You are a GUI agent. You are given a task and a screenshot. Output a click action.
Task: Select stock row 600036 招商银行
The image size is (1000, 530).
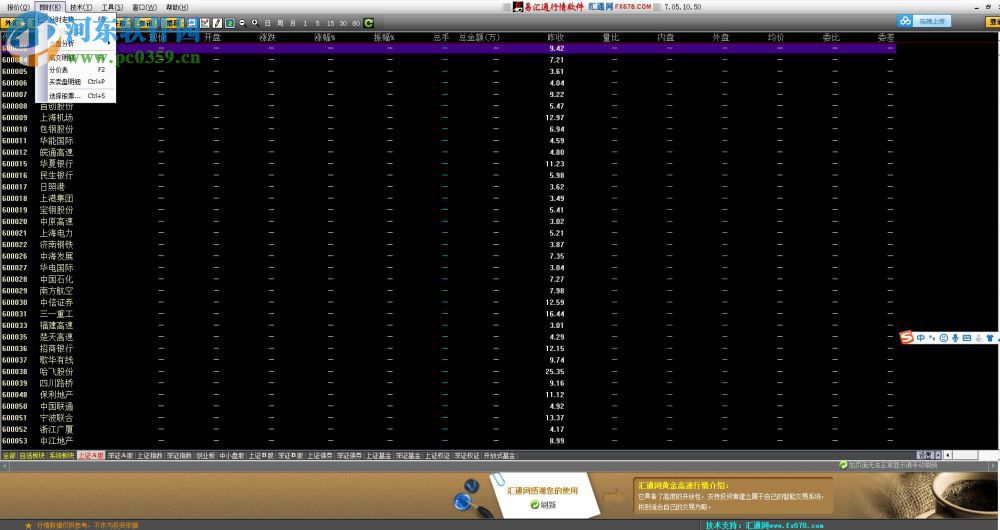coord(448,348)
